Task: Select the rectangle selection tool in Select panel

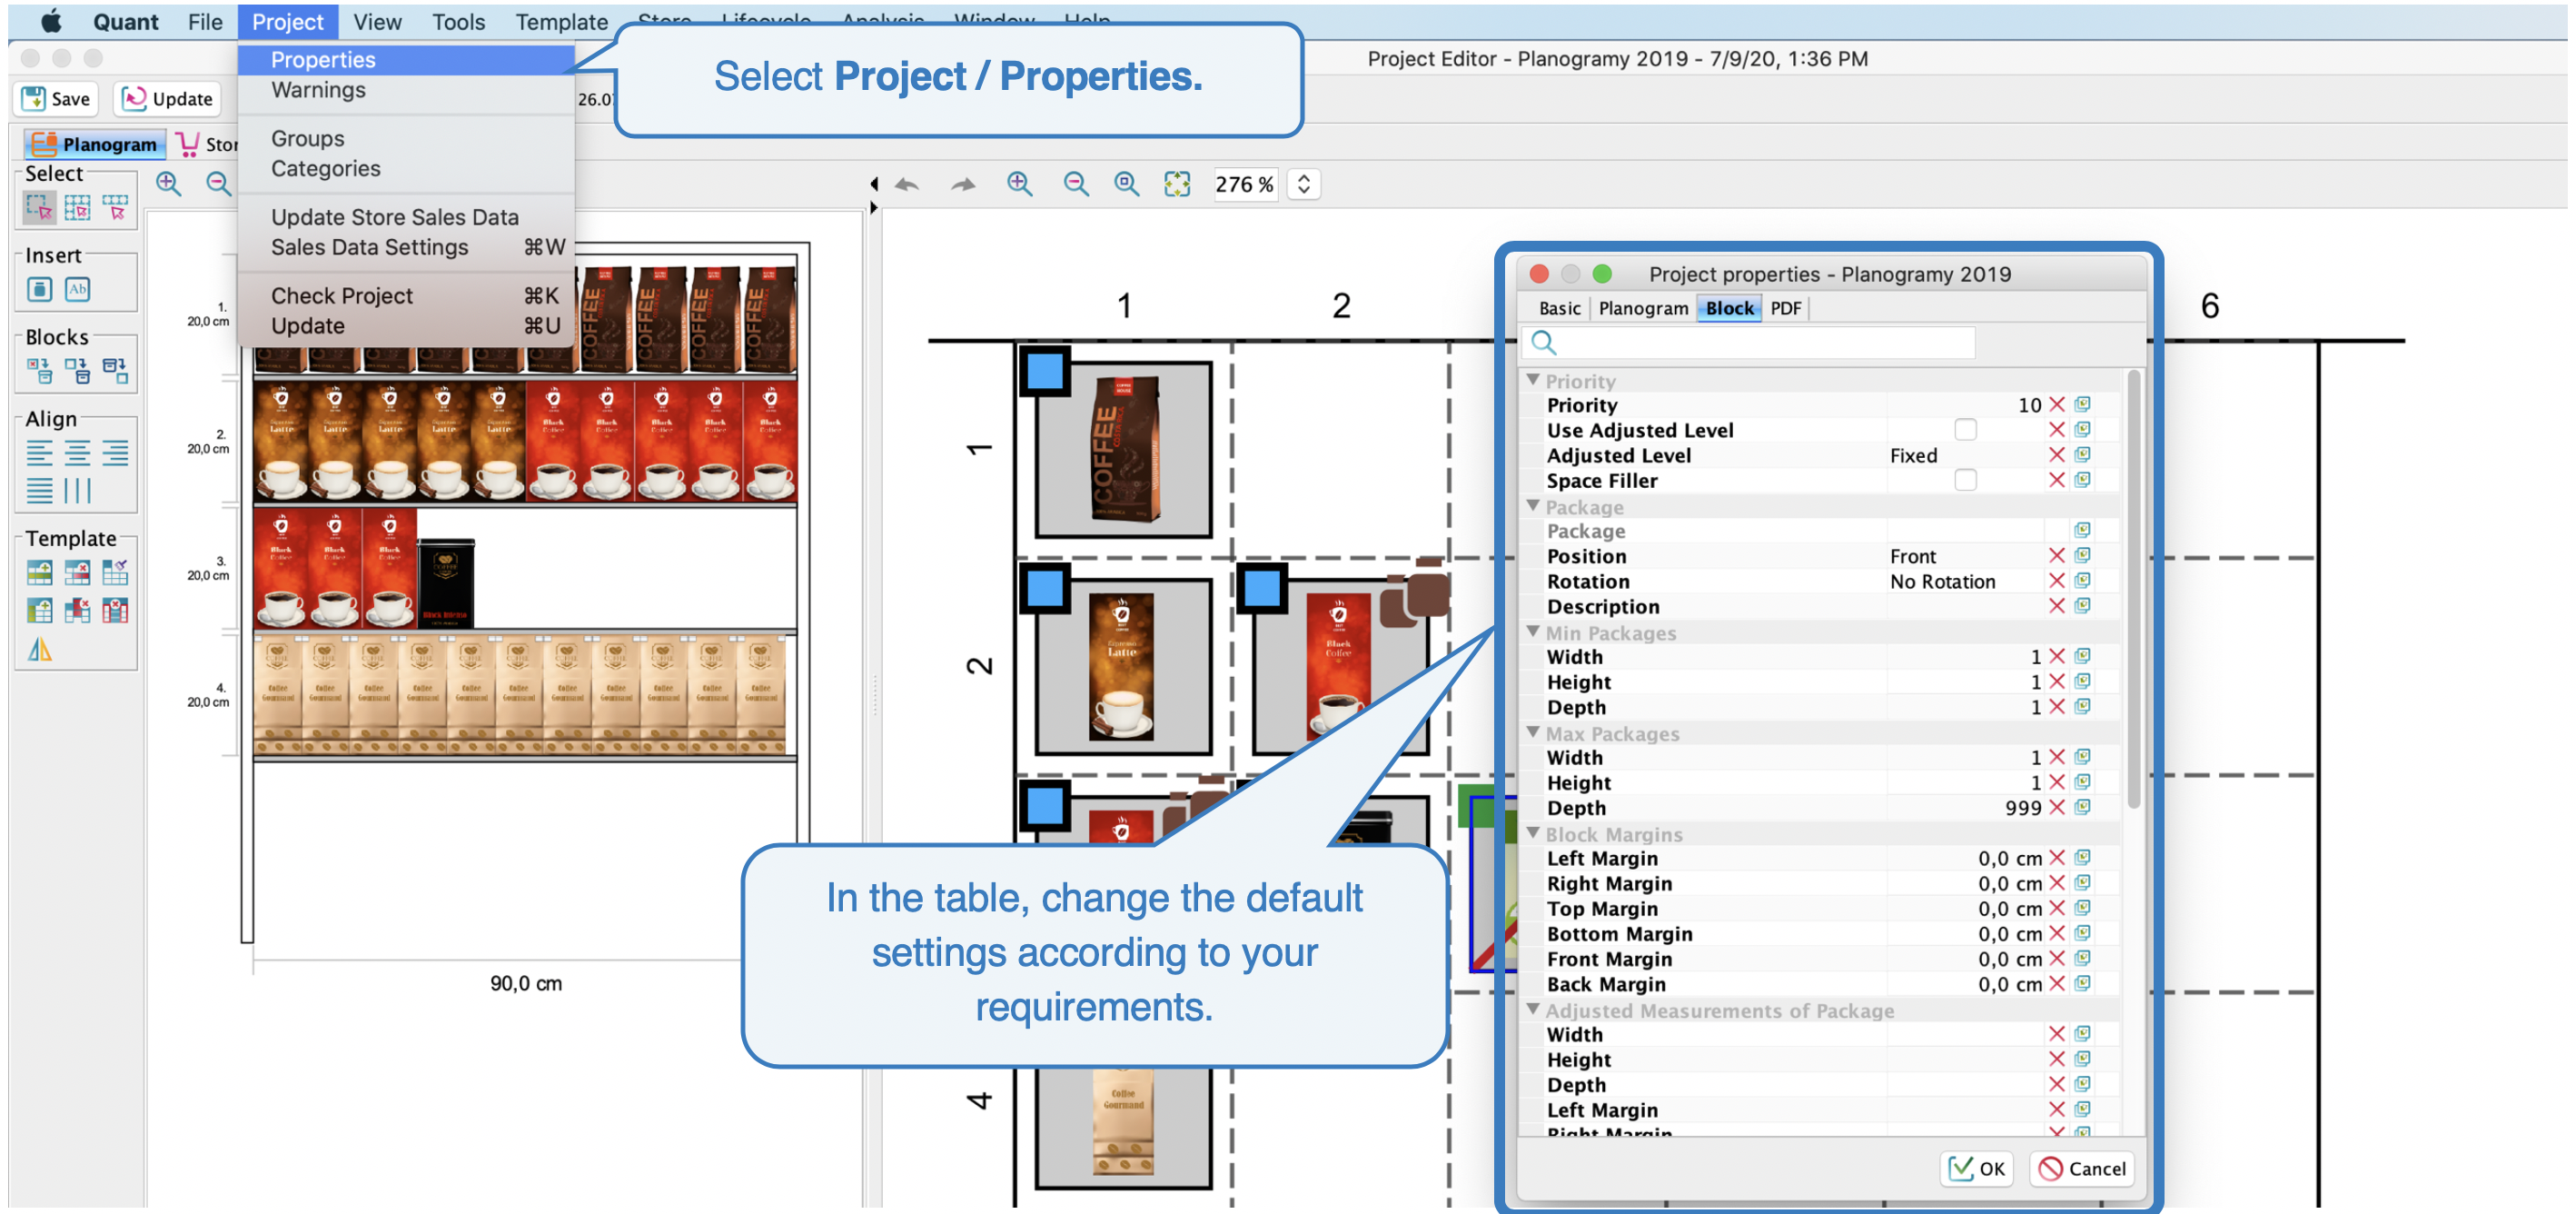Action: [39, 208]
